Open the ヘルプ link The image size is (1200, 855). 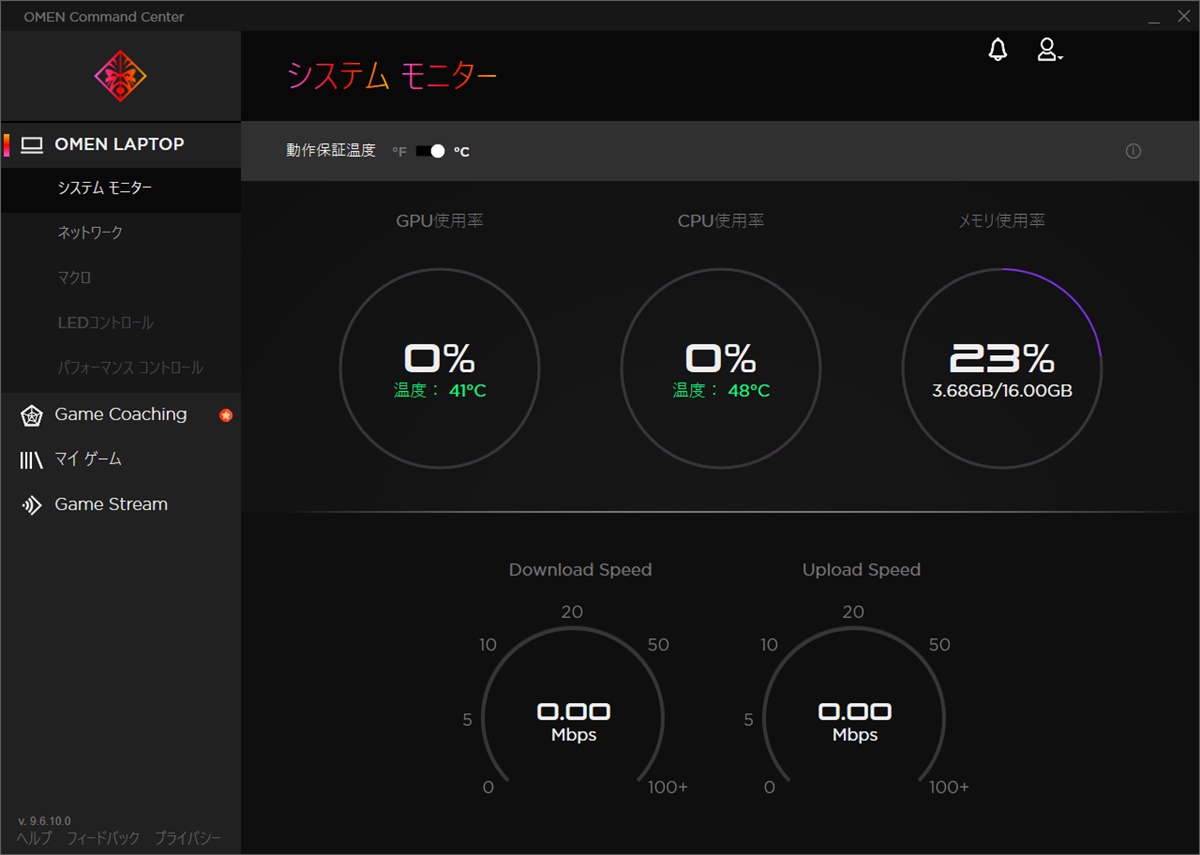34,838
